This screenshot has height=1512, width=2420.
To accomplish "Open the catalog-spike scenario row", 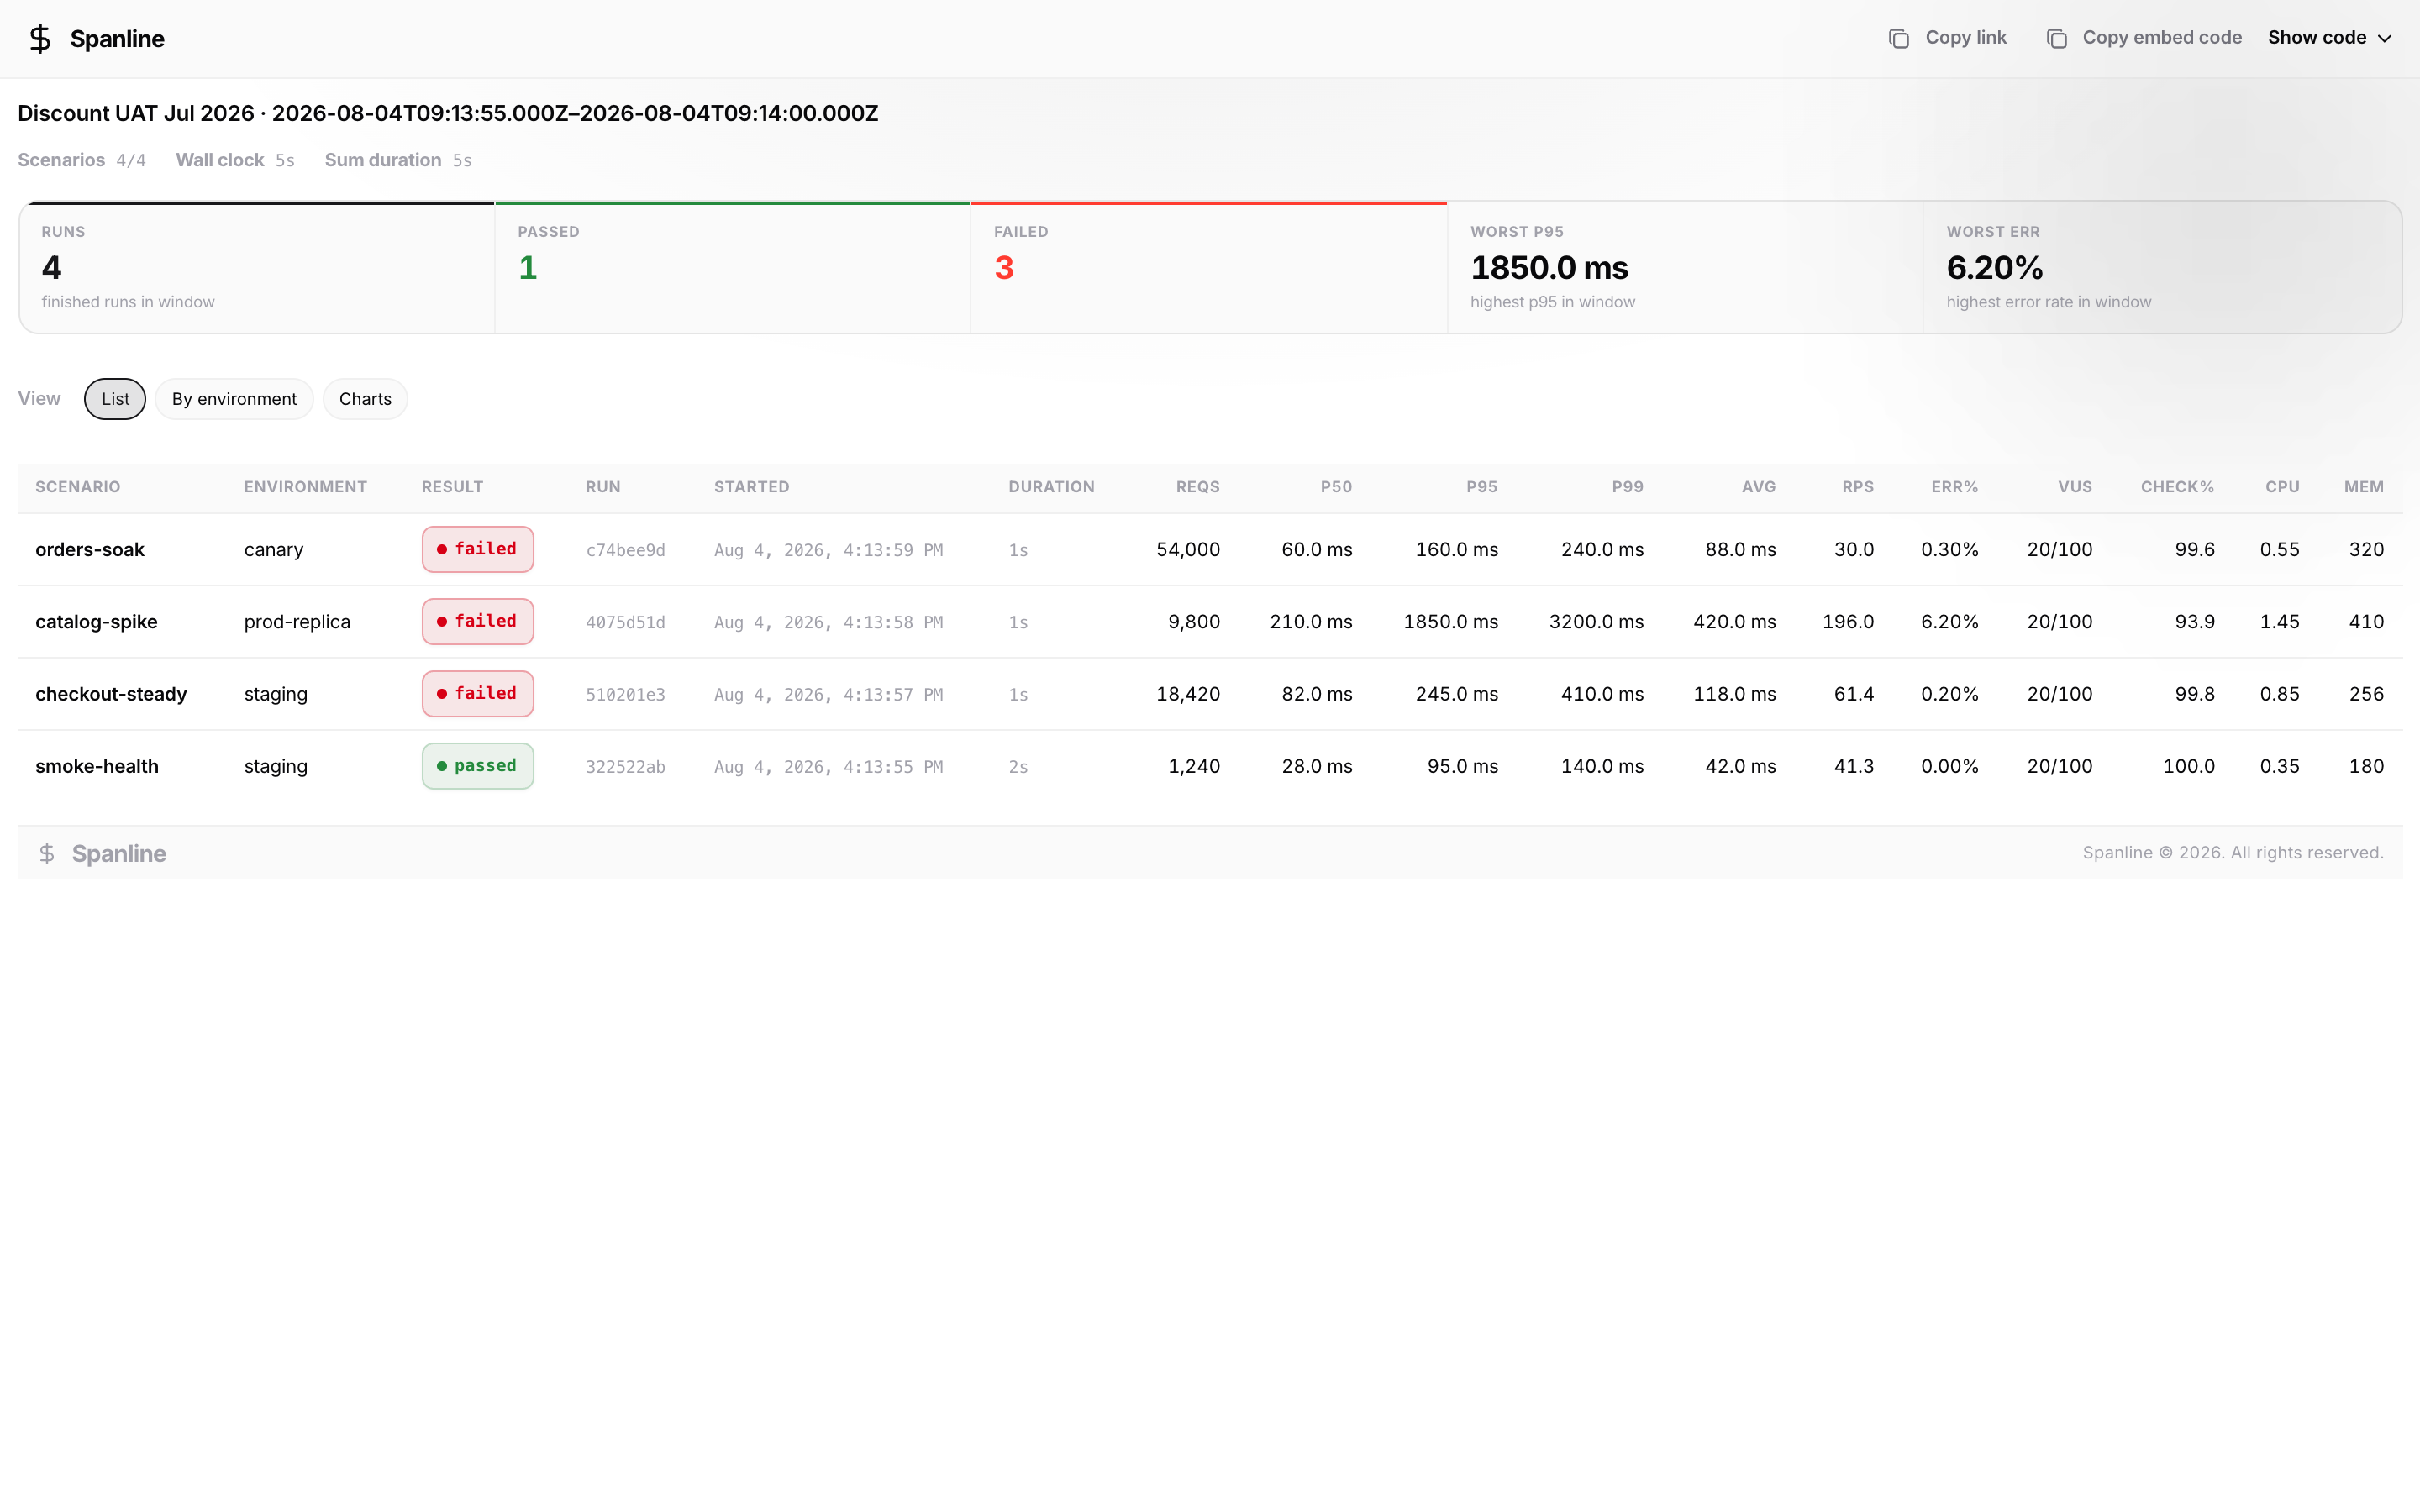I will click(x=1210, y=622).
